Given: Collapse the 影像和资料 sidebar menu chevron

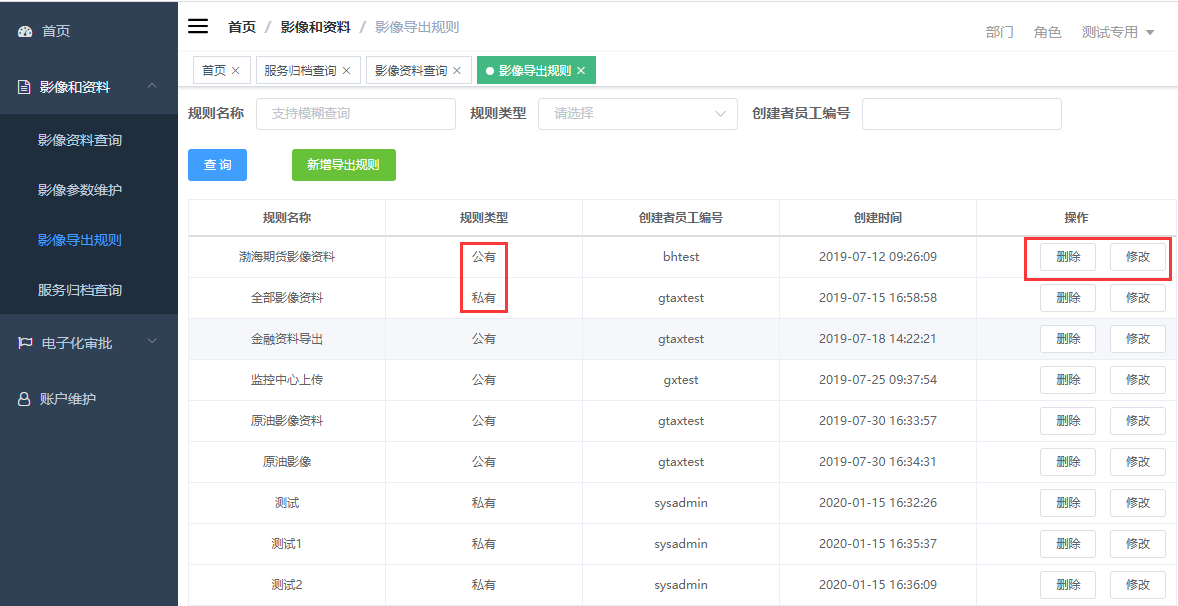Looking at the screenshot, I should point(153,86).
